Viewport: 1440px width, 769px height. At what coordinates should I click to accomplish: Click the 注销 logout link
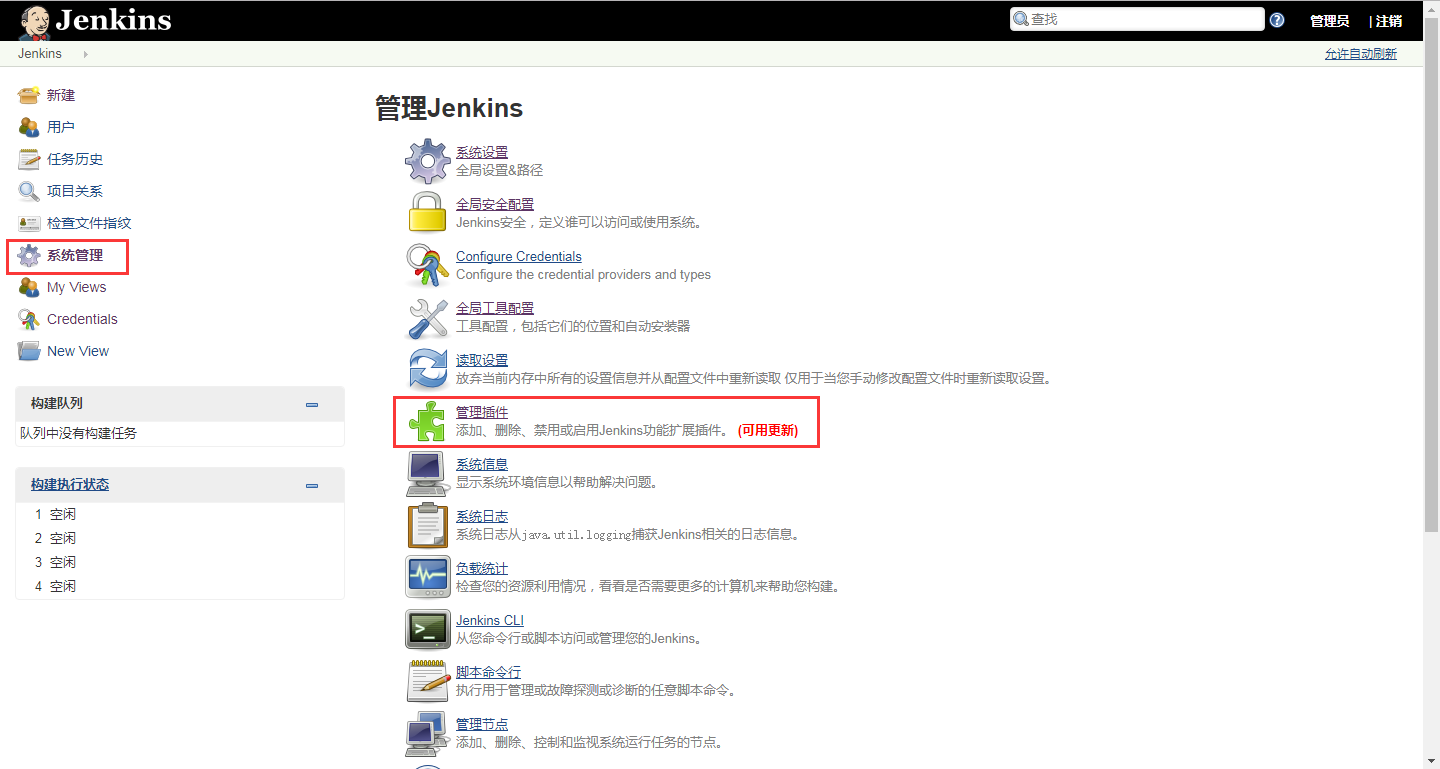point(1388,21)
